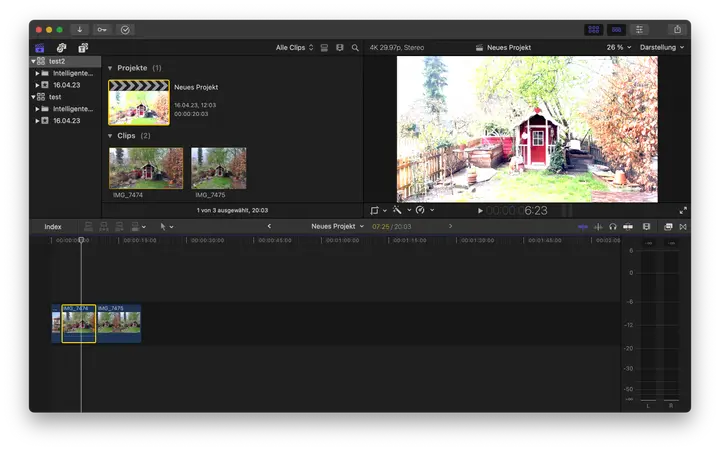Toggle the Browser panel visibility button

(594, 30)
